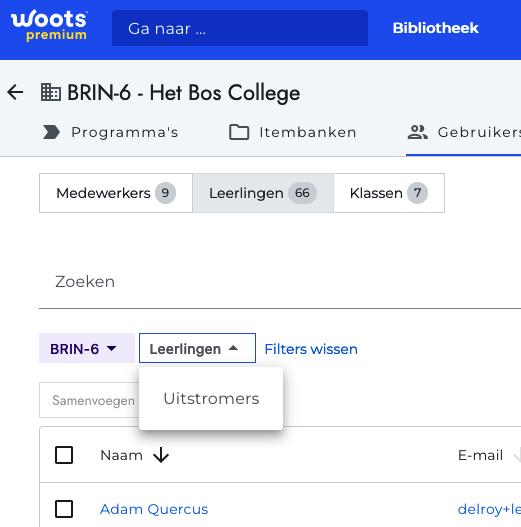Click the Gebruikers people icon
This screenshot has height=527, width=521.
(x=417, y=132)
